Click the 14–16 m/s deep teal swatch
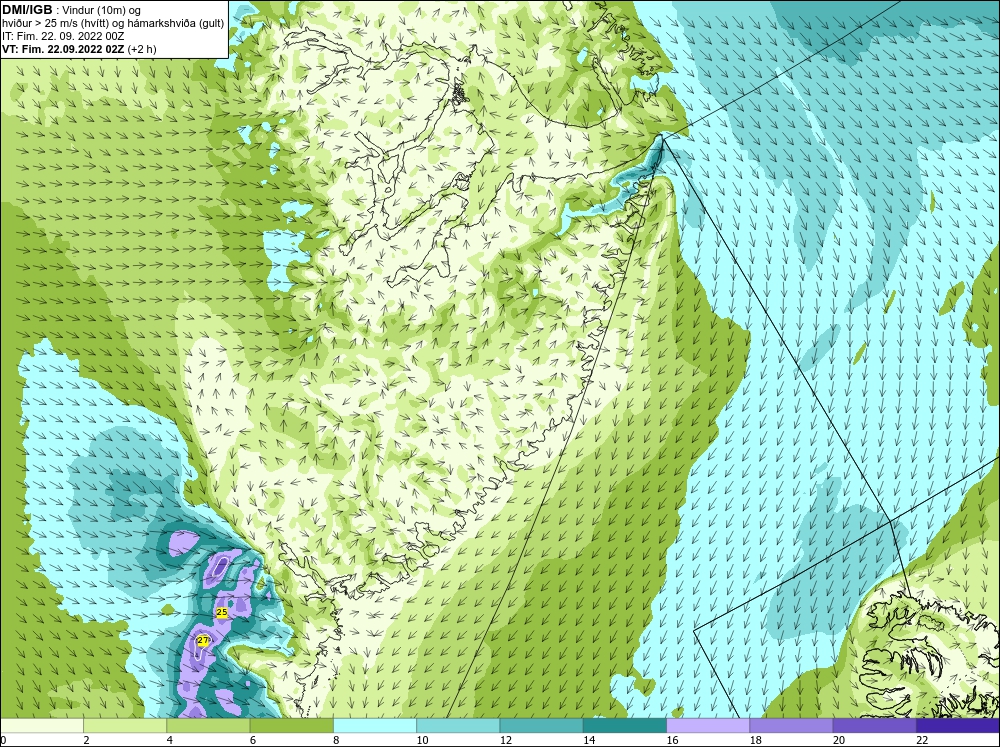1000x747 pixels. [x=624, y=726]
